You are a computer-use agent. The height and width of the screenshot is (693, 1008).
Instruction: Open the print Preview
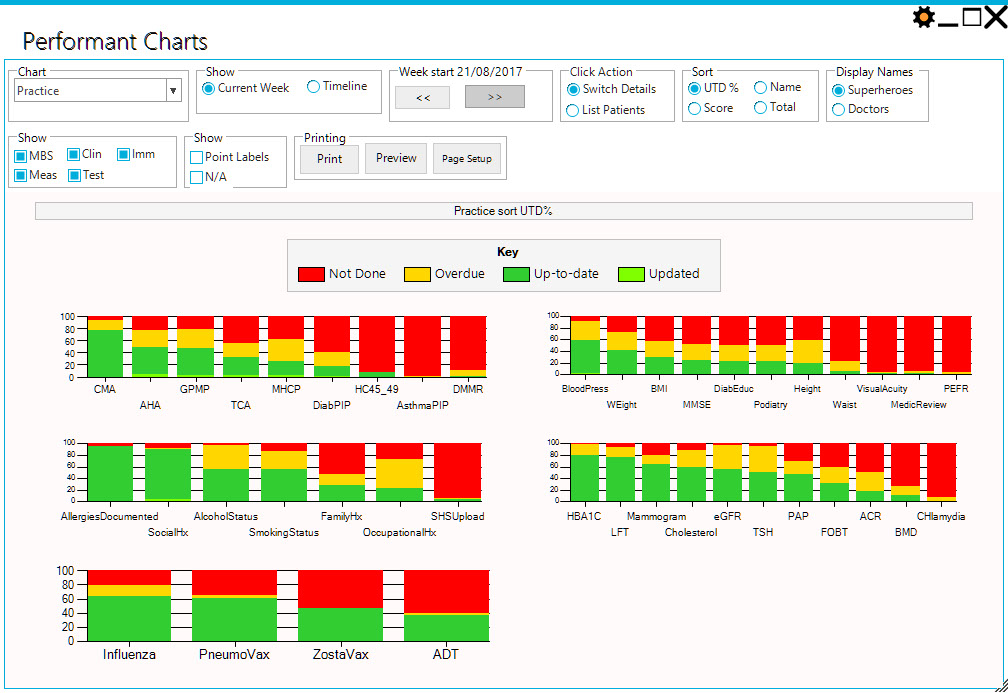tap(396, 158)
